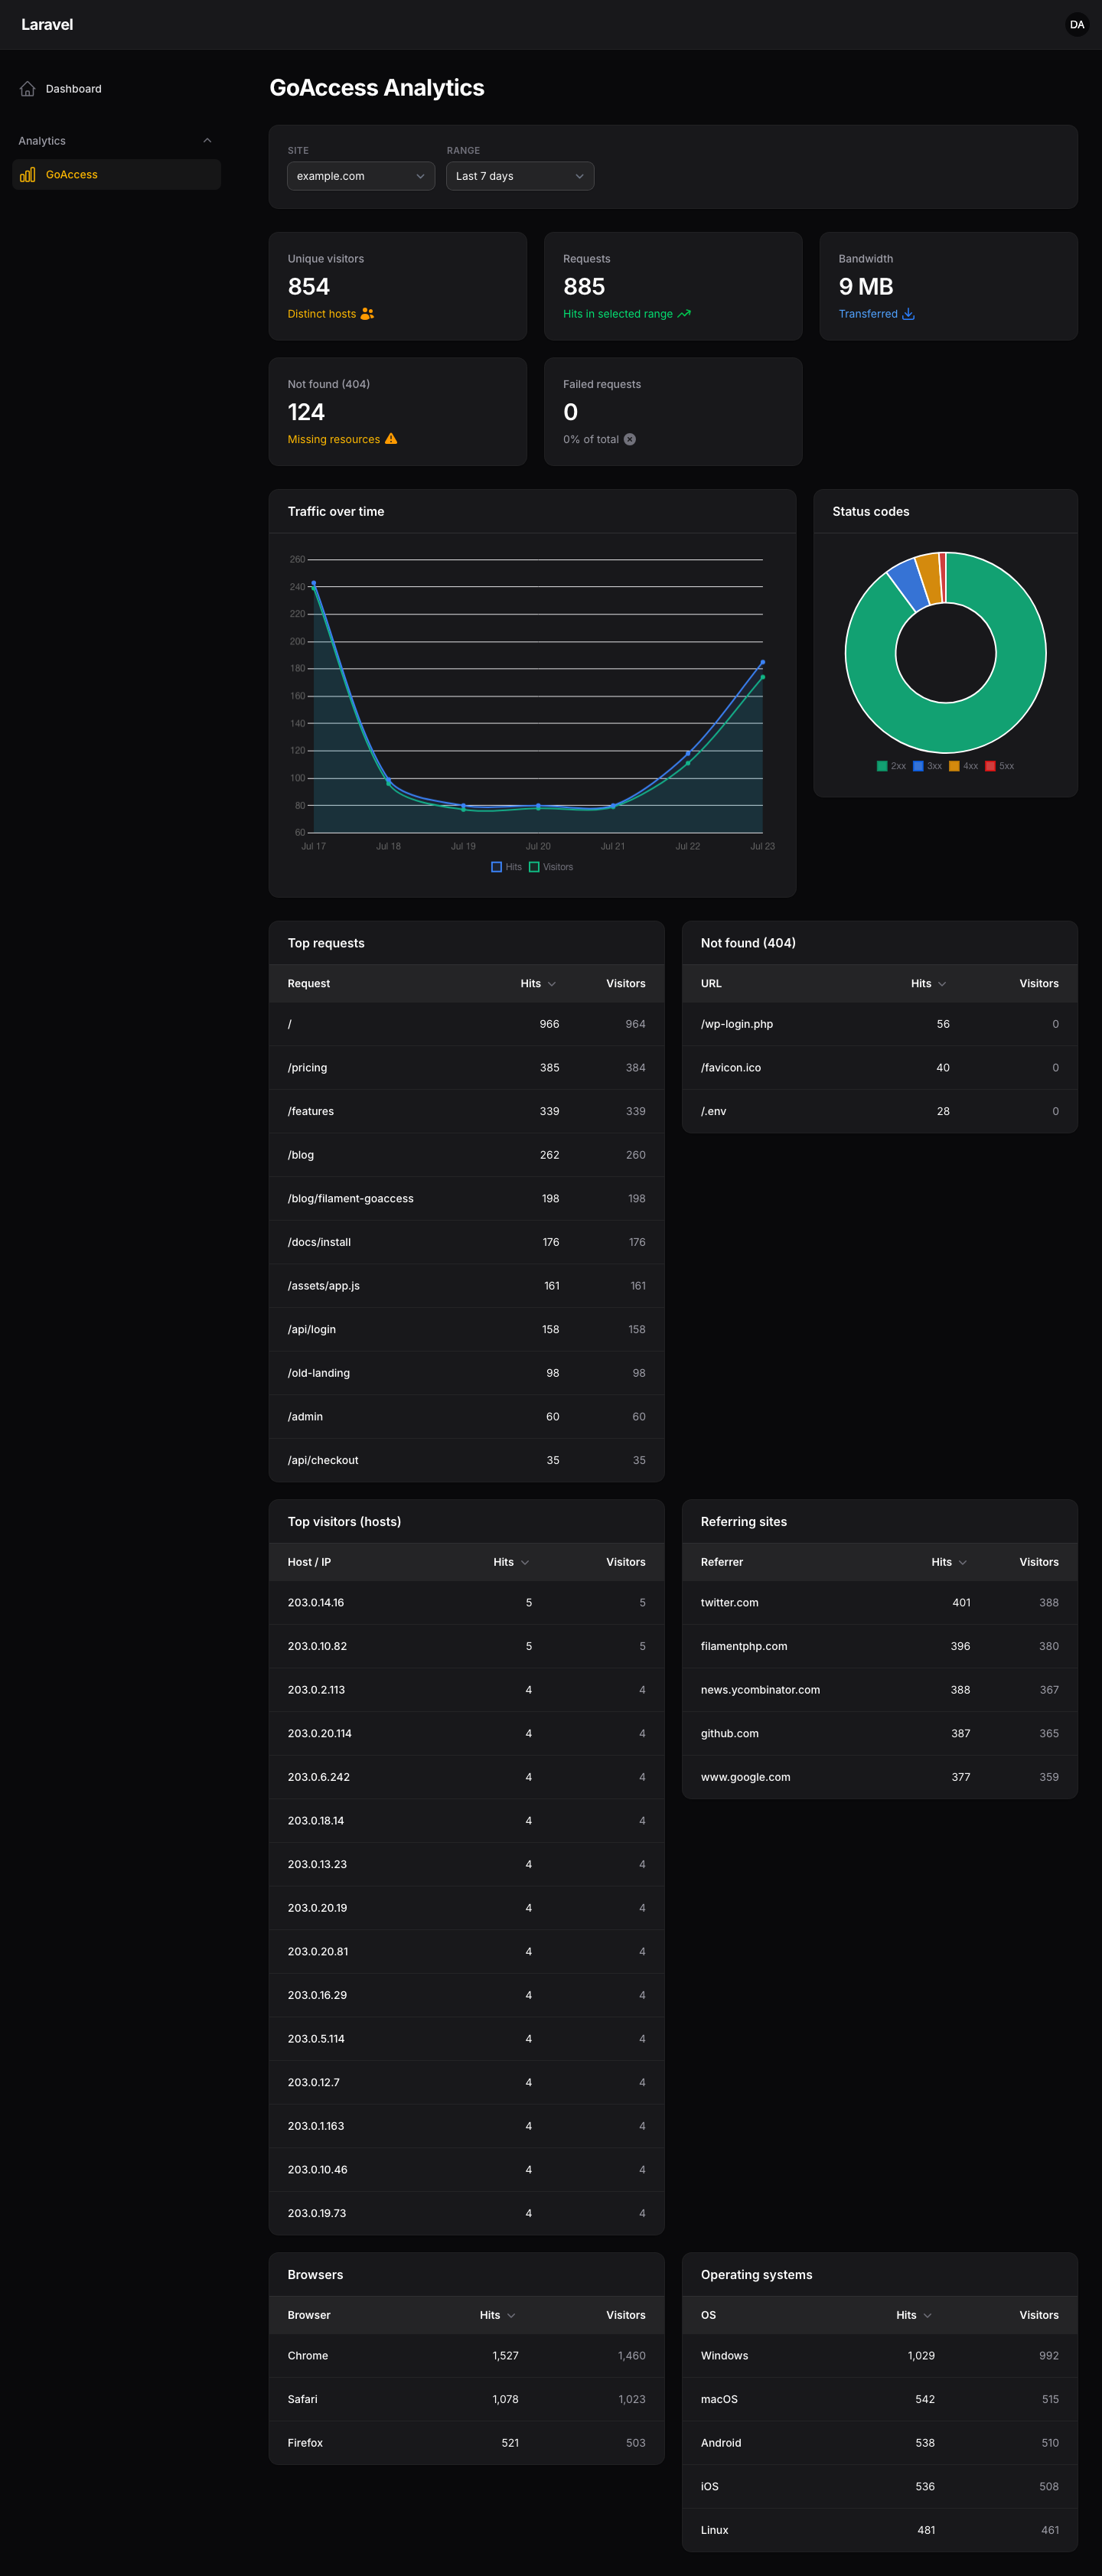Click the Browser column header
This screenshot has width=1102, height=2576.
pyautogui.click(x=309, y=2315)
